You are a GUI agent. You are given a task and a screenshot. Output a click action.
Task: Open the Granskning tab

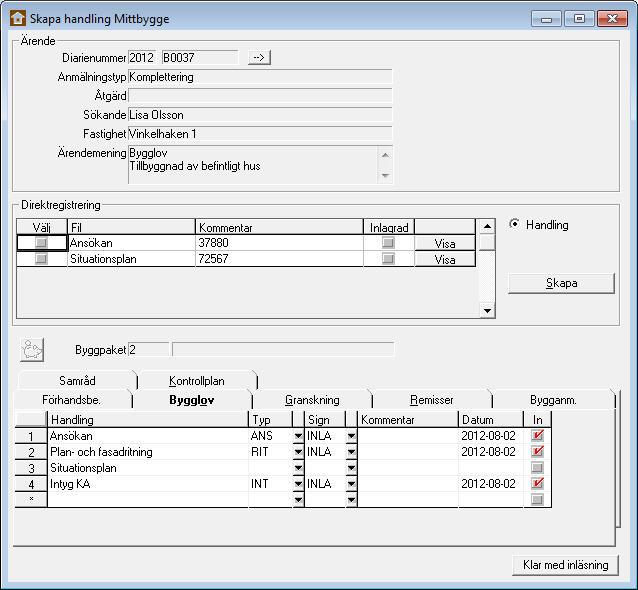point(312,400)
